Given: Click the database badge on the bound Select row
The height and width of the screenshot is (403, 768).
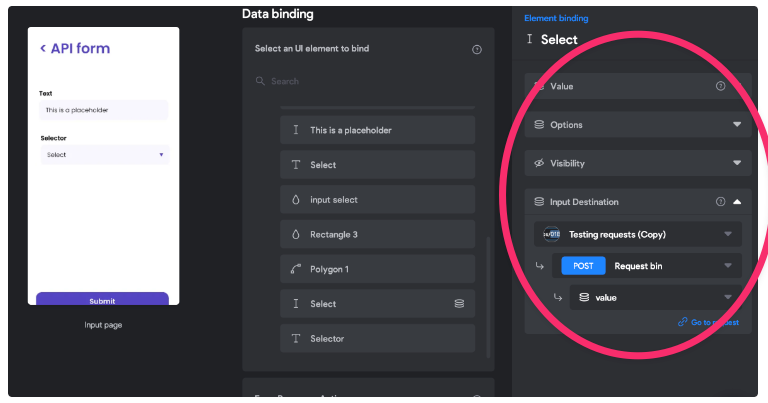Looking at the screenshot, I should (459, 304).
